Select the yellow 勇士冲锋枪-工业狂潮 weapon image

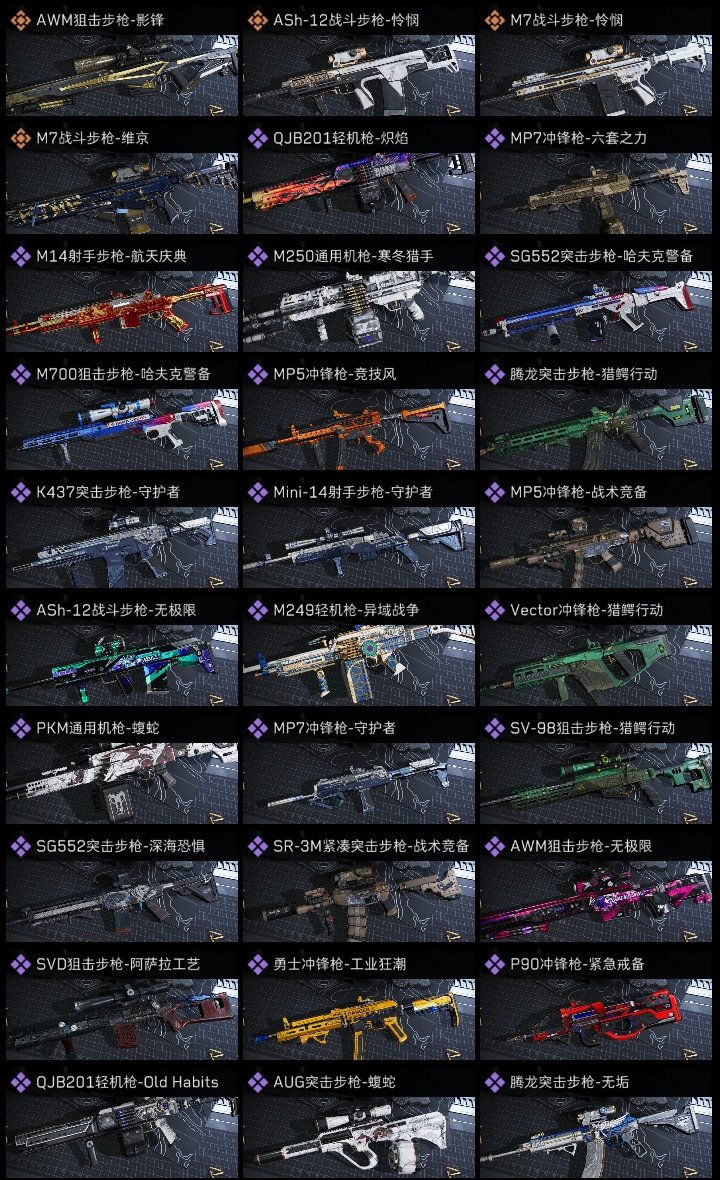[359, 1020]
